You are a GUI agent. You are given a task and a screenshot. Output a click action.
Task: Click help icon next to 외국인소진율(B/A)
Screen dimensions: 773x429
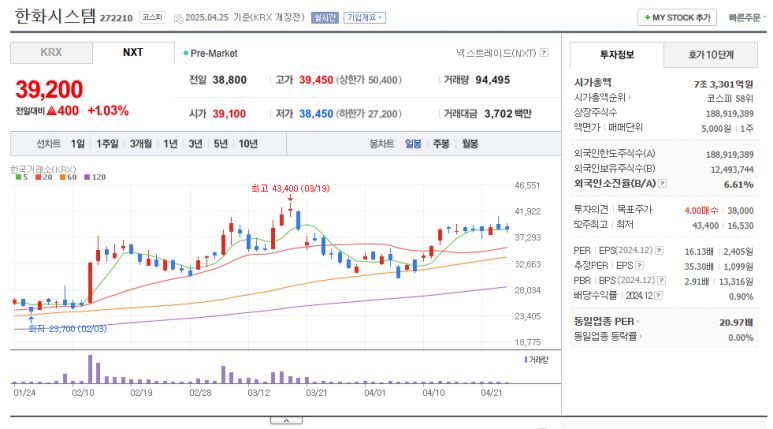(x=663, y=183)
